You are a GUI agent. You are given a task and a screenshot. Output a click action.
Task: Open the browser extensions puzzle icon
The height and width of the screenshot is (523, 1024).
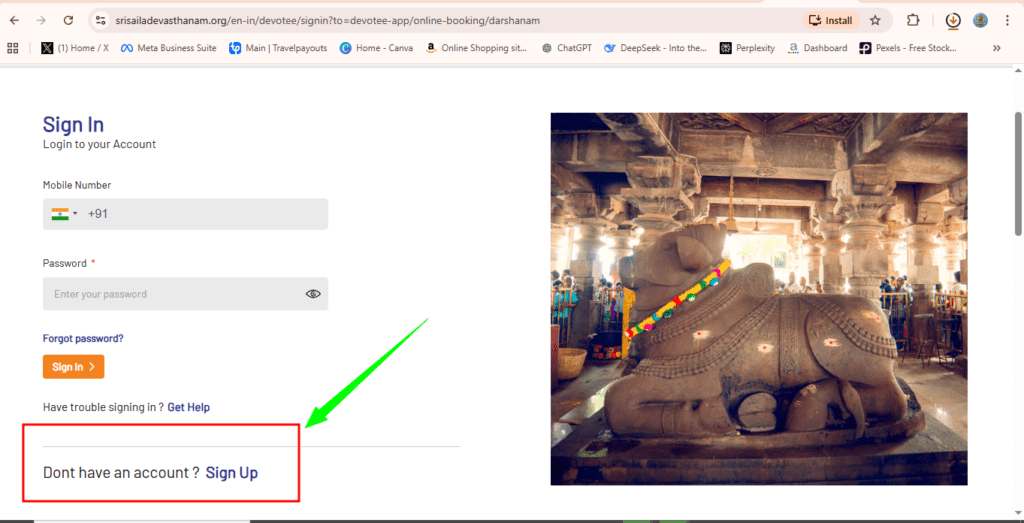point(913,20)
